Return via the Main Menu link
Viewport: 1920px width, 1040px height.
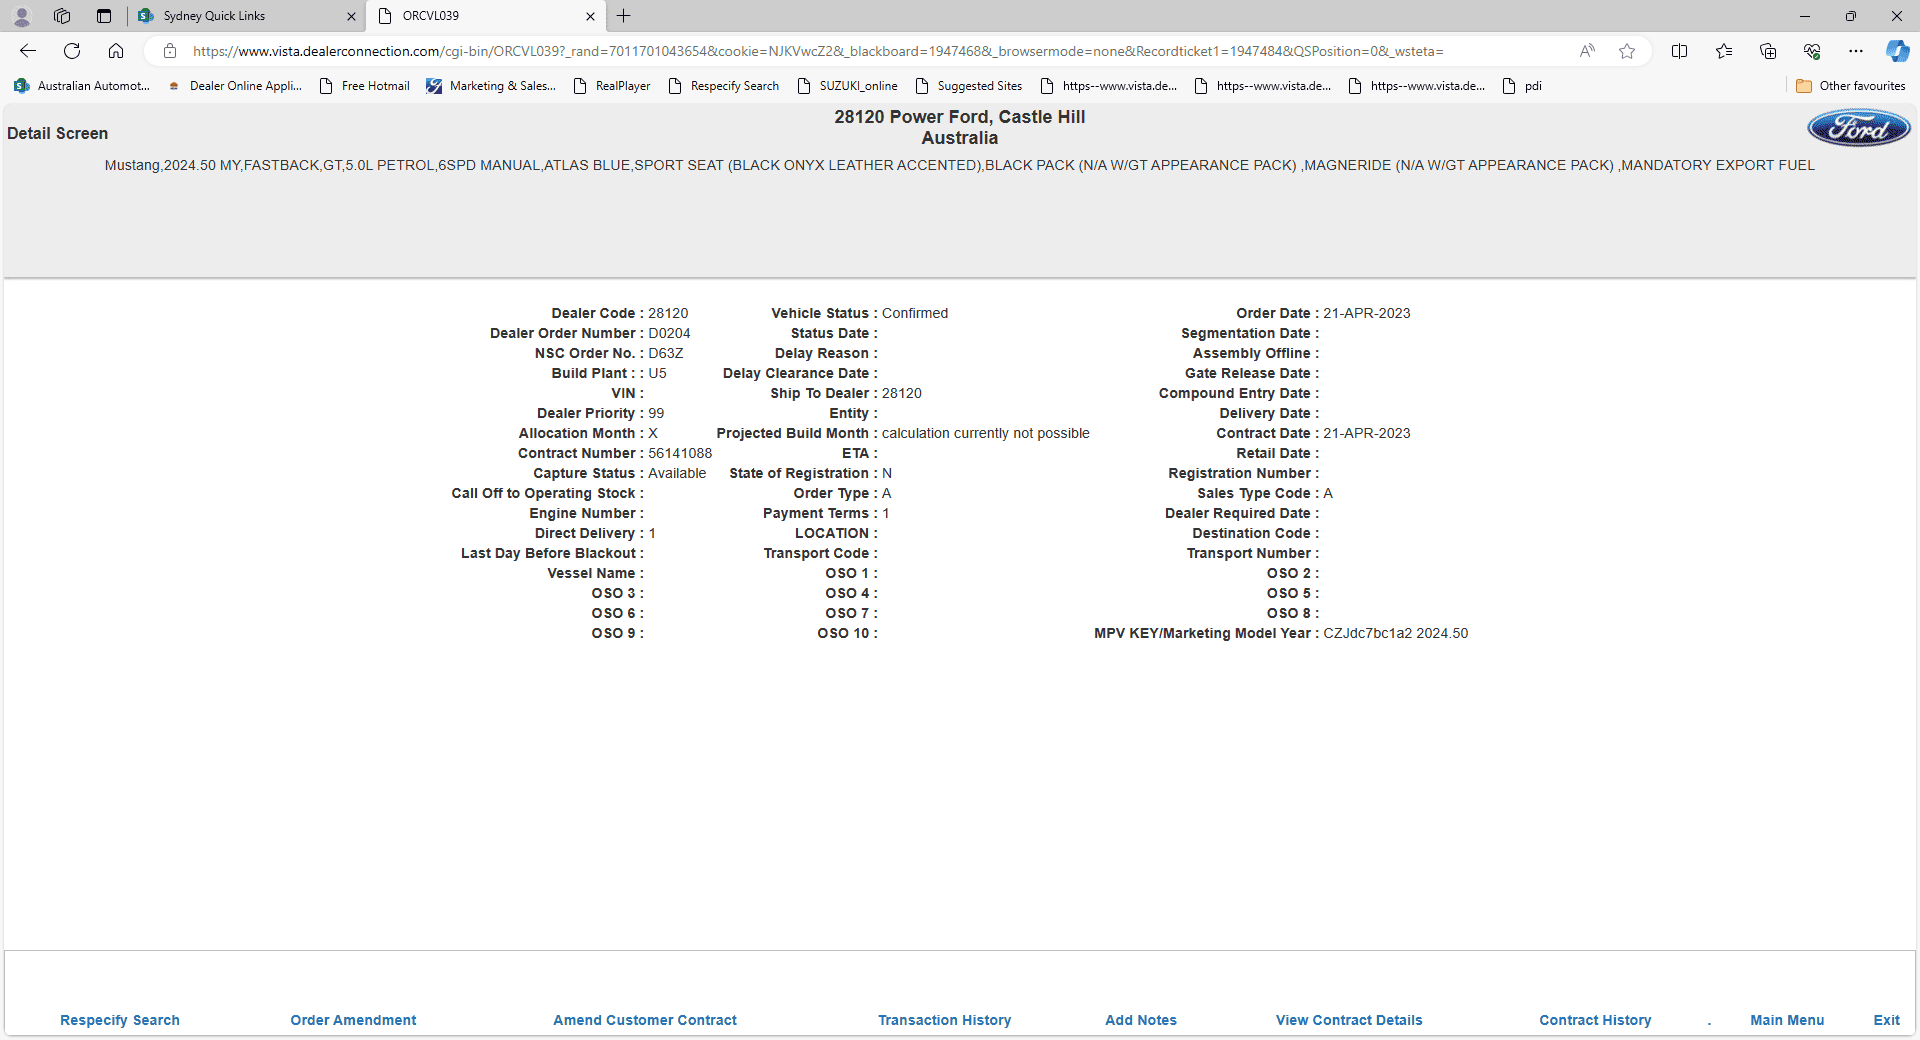[x=1787, y=1020]
